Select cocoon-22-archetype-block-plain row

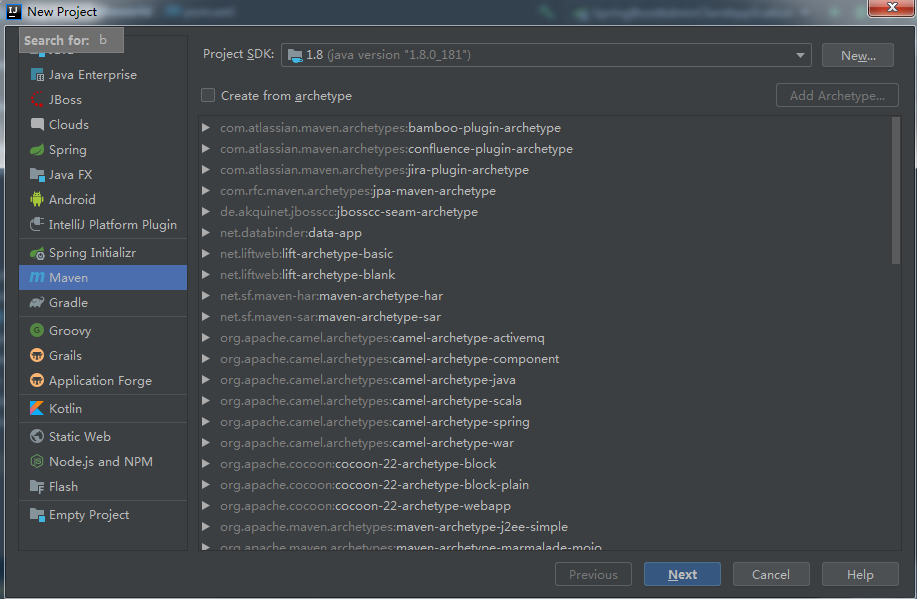pos(545,485)
